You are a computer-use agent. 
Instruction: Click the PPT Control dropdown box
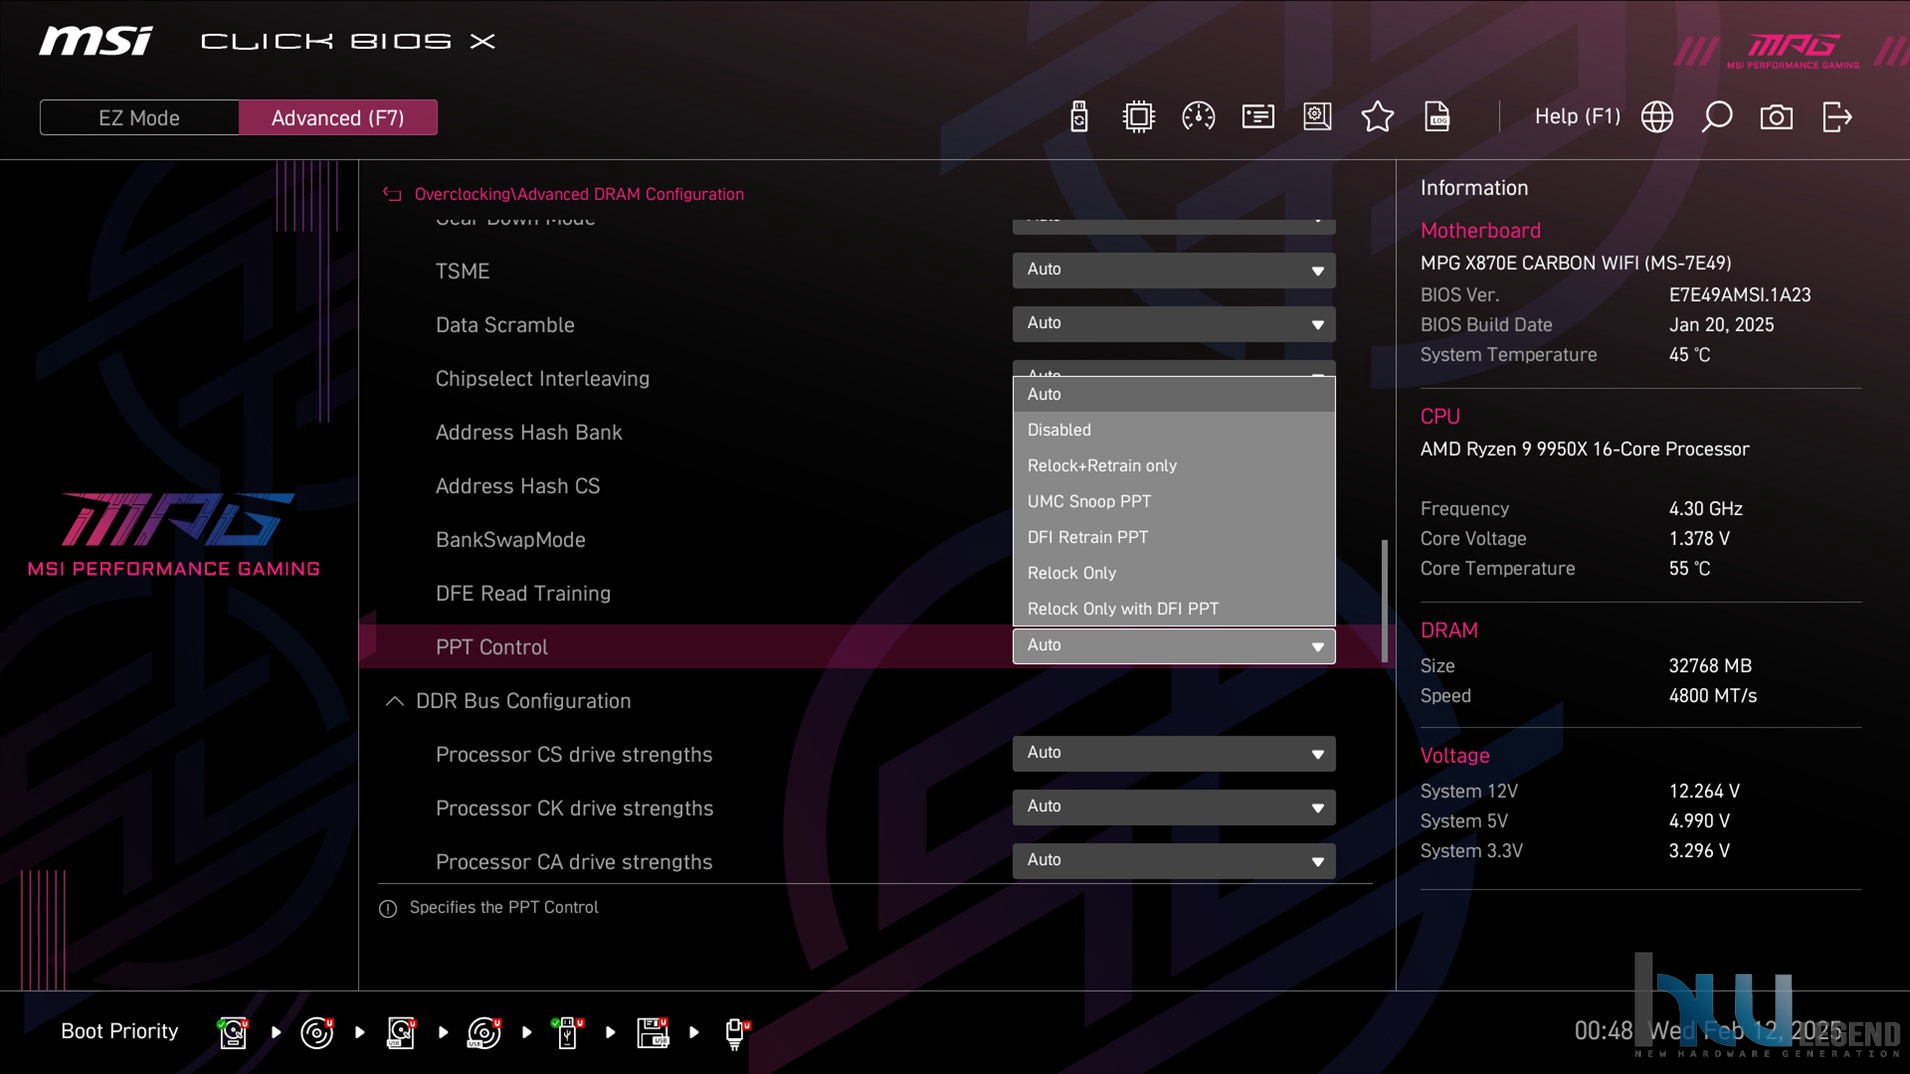[1173, 646]
